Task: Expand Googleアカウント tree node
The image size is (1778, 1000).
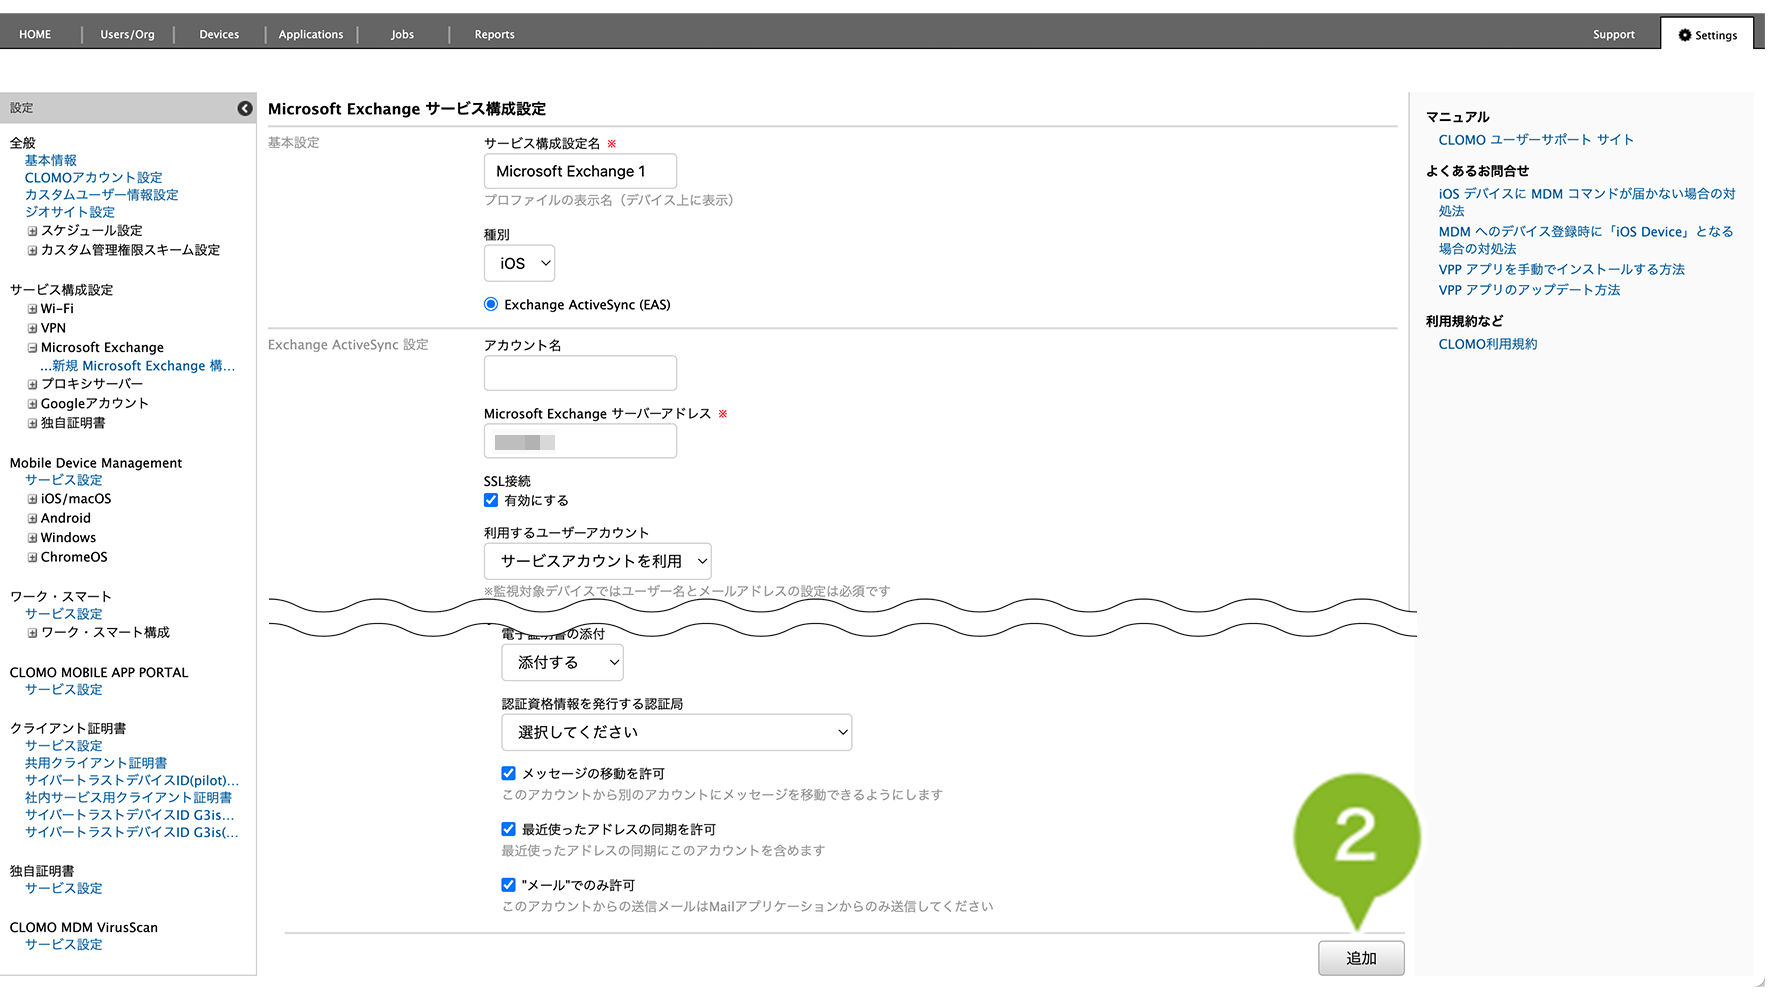Action: 32,404
